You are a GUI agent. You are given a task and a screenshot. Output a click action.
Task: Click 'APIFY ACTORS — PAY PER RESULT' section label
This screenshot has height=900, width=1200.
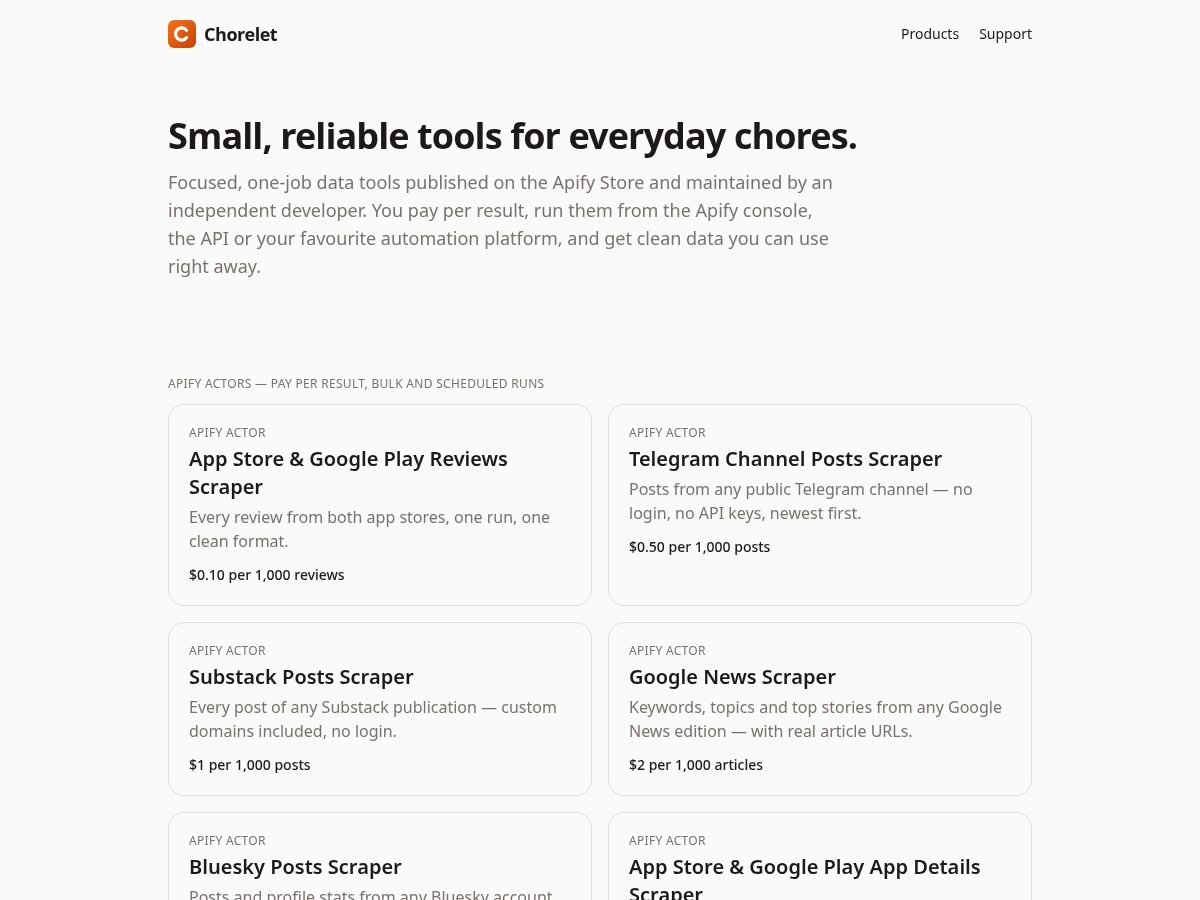(356, 384)
